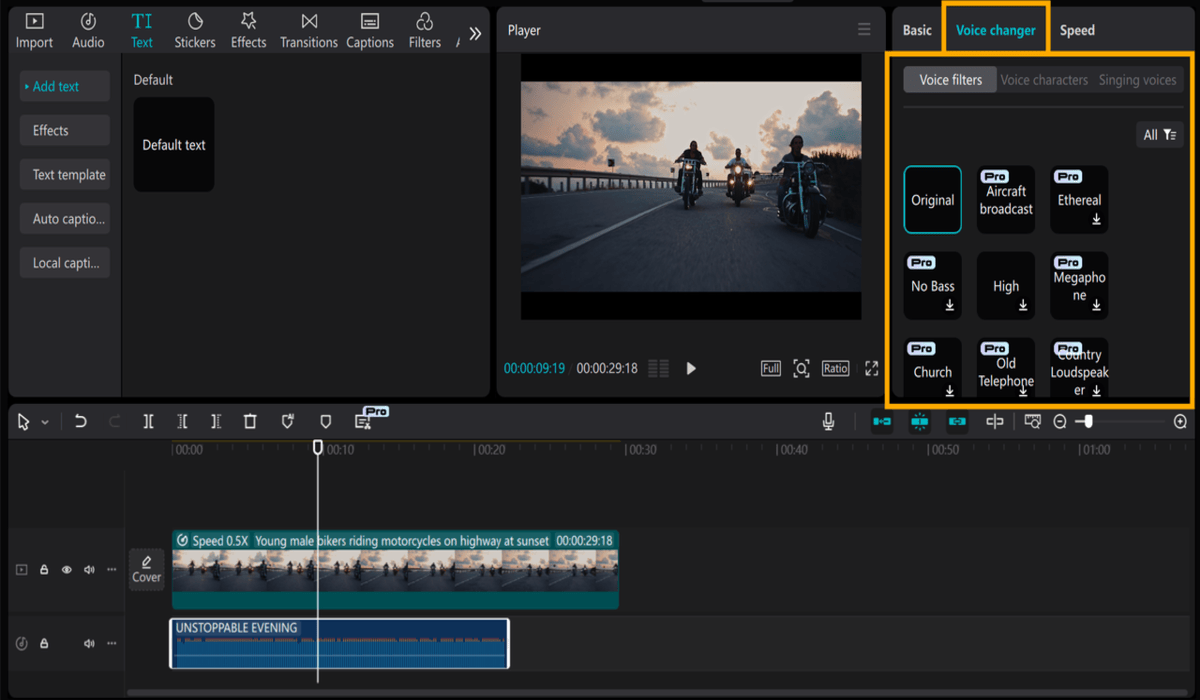Open the selection tool dropdown arrow
1200x700 pixels.
click(x=45, y=423)
